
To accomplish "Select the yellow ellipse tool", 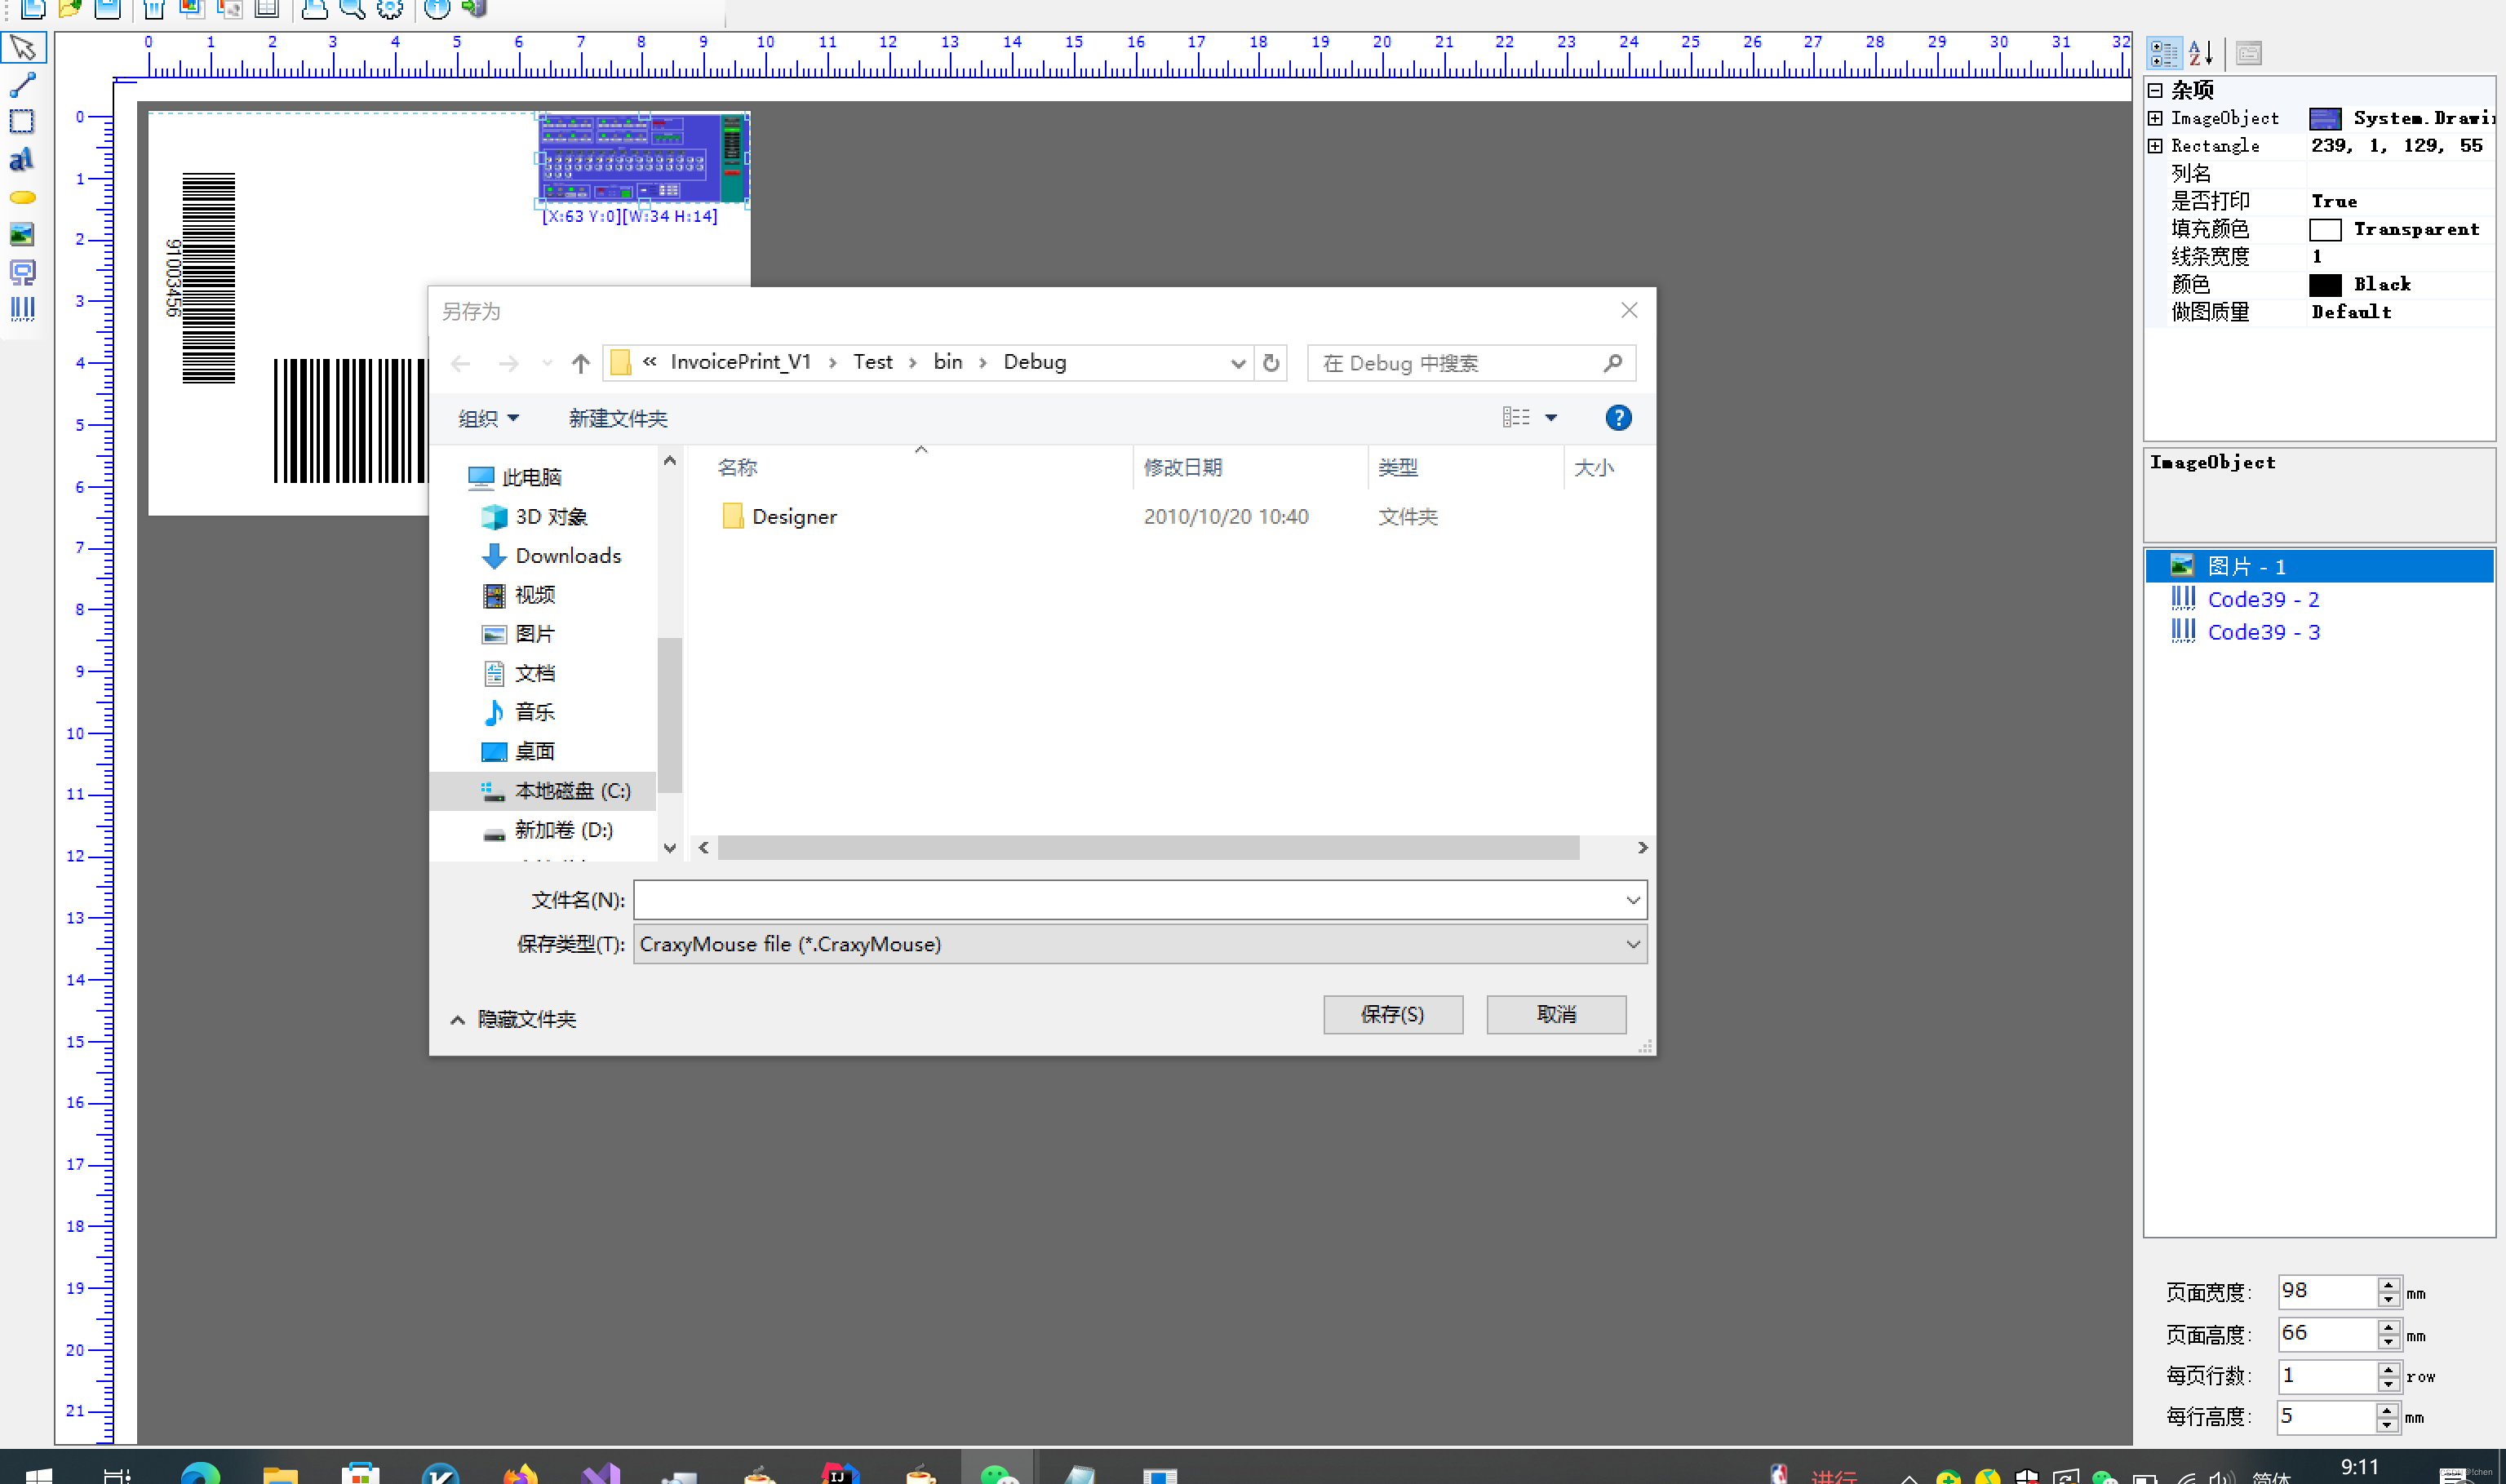I will coord(22,197).
